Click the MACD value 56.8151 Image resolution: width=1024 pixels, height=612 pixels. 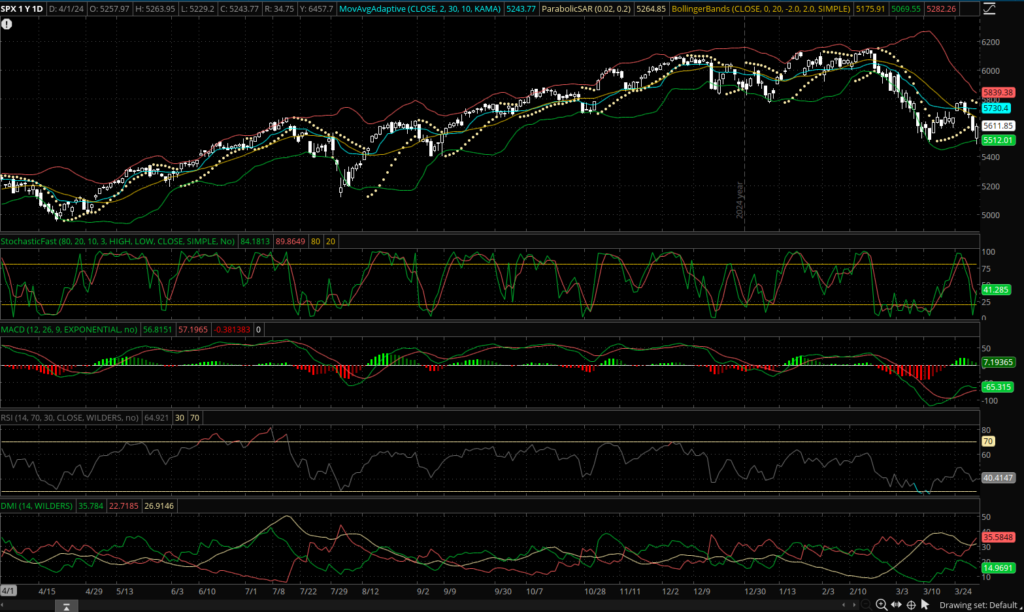(157, 329)
